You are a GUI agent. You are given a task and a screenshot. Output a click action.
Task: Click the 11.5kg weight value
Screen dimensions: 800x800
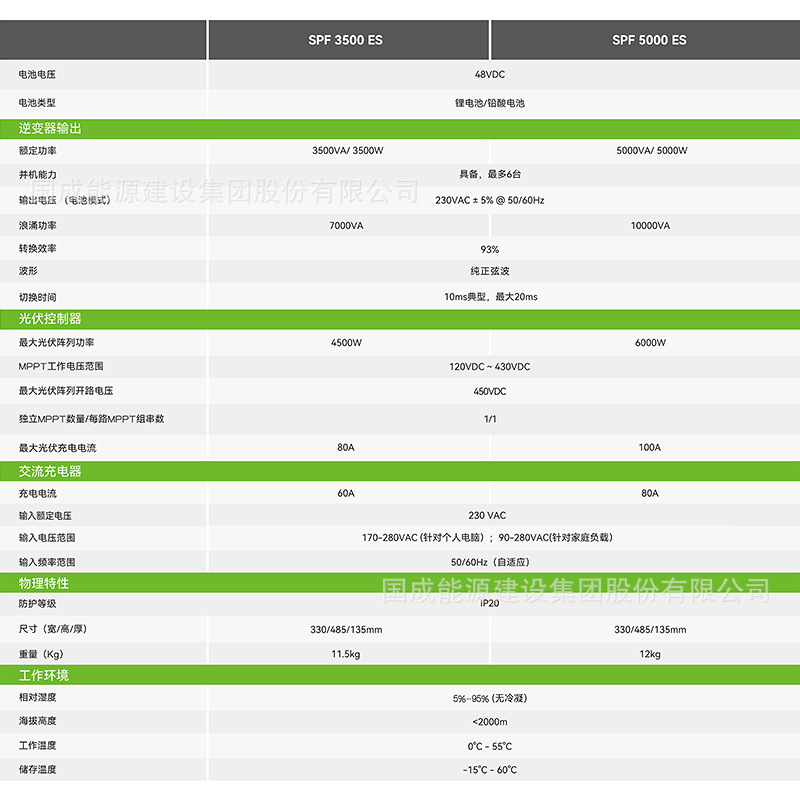pyautogui.click(x=345, y=654)
